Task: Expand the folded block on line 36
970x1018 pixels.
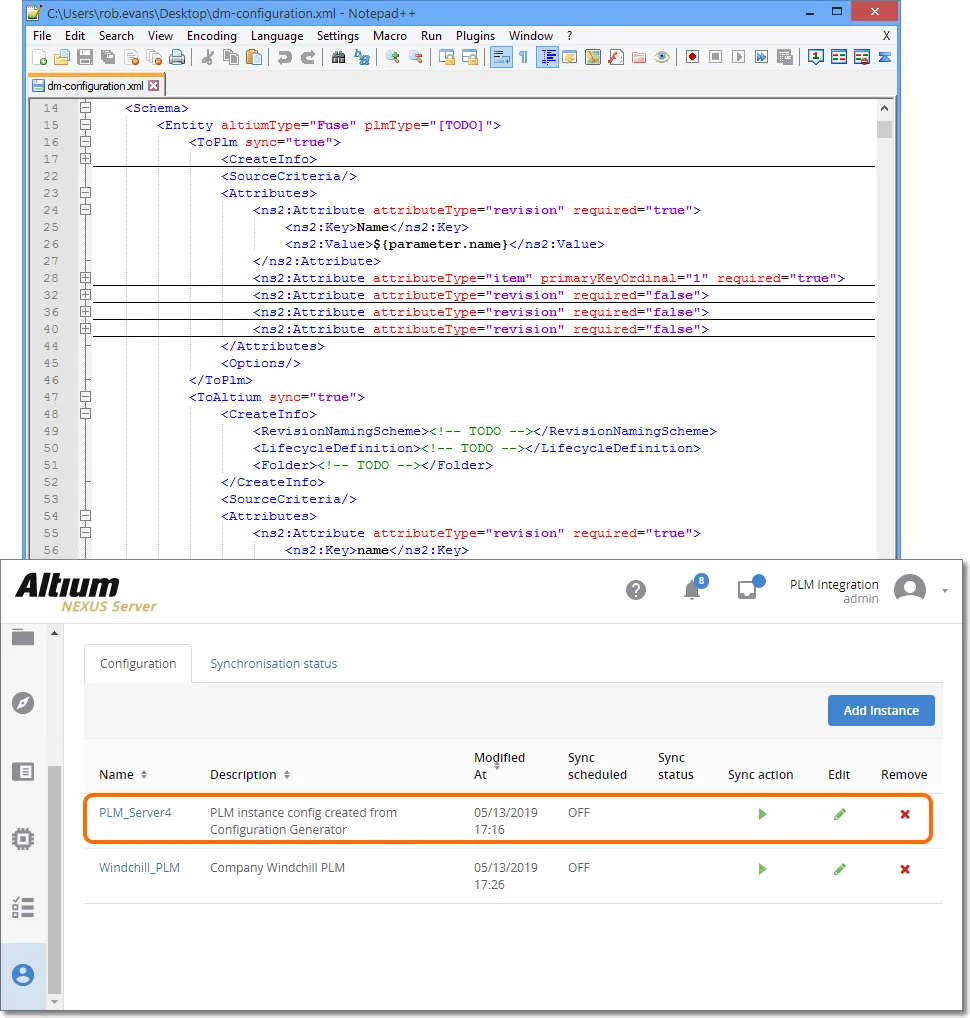Action: tap(86, 312)
